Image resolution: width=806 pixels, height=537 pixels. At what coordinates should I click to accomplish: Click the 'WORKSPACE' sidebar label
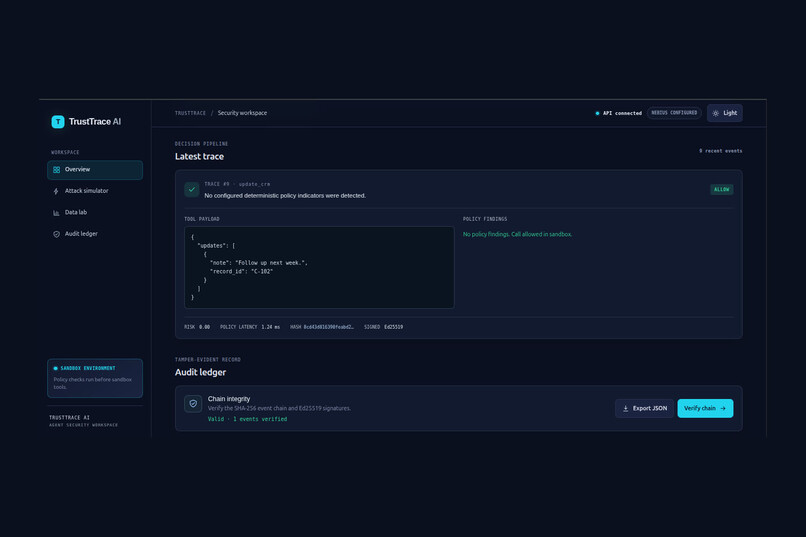[x=65, y=153]
